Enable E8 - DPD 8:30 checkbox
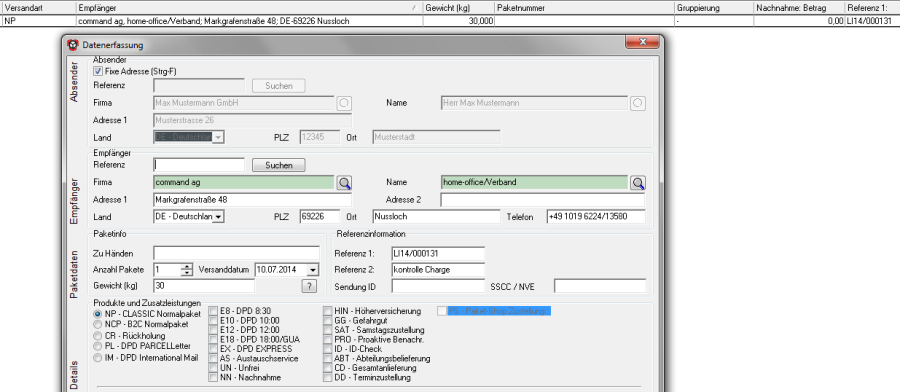The width and height of the screenshot is (900, 392). tap(213, 311)
